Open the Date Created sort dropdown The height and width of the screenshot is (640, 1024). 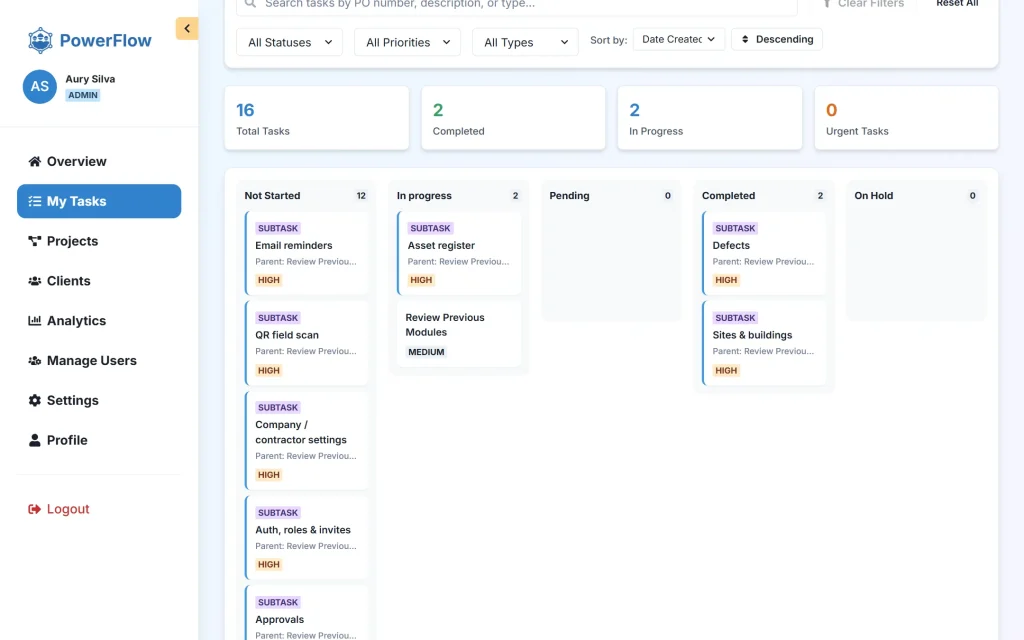[x=679, y=39]
